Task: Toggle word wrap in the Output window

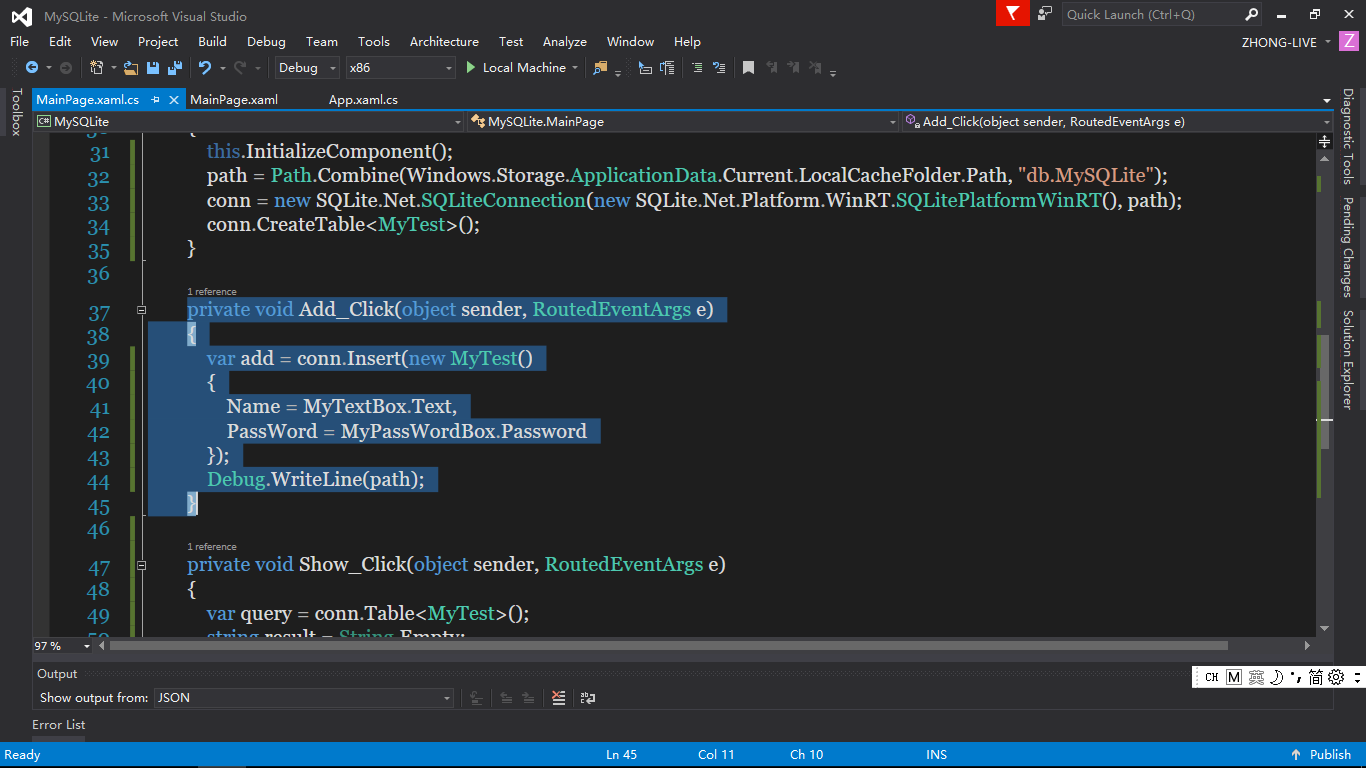Action: pyautogui.click(x=588, y=698)
